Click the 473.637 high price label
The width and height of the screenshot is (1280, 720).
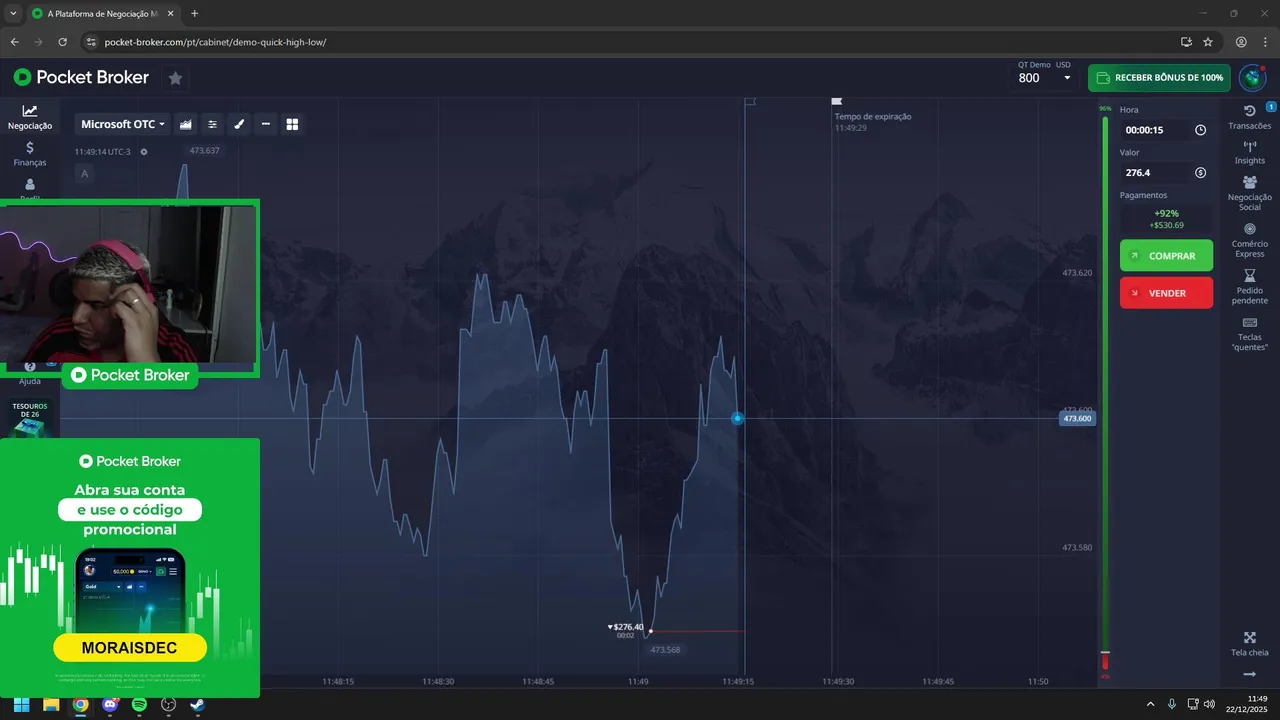(x=204, y=151)
